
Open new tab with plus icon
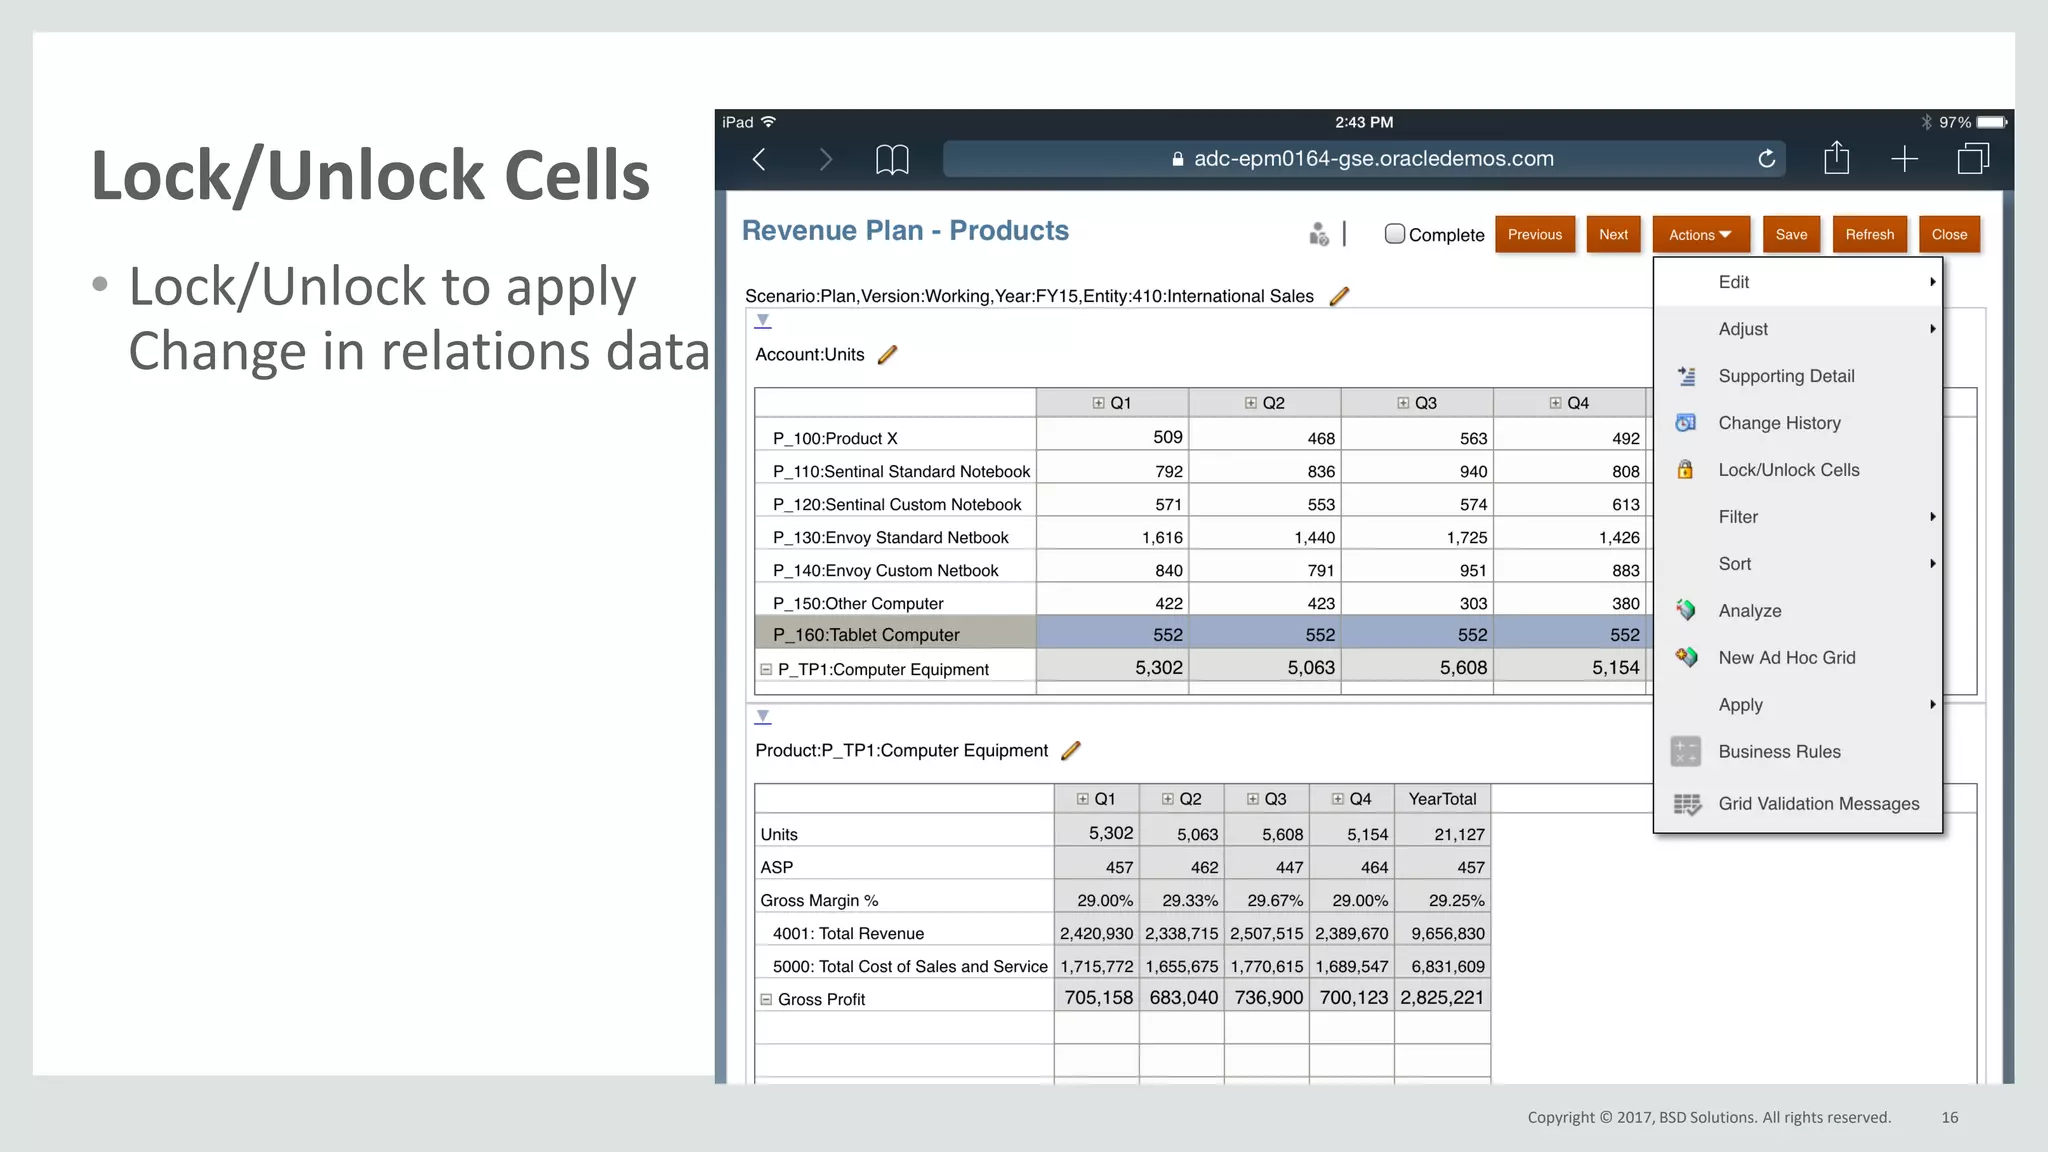click(1904, 159)
